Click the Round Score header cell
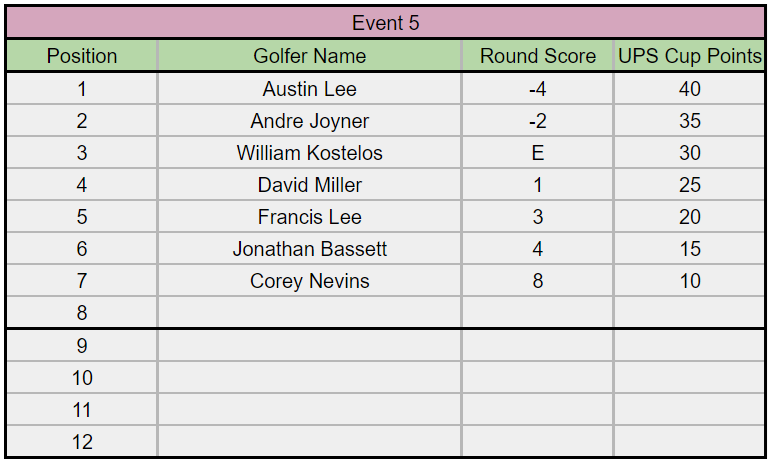772x461 pixels. click(537, 56)
